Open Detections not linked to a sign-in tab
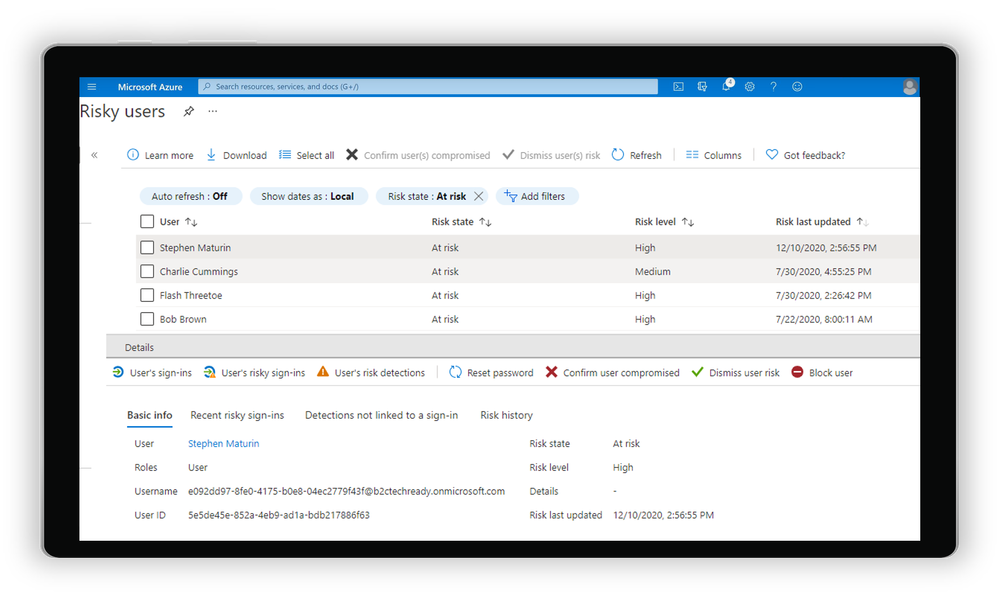The height and width of the screenshot is (593, 998). pyautogui.click(x=381, y=415)
